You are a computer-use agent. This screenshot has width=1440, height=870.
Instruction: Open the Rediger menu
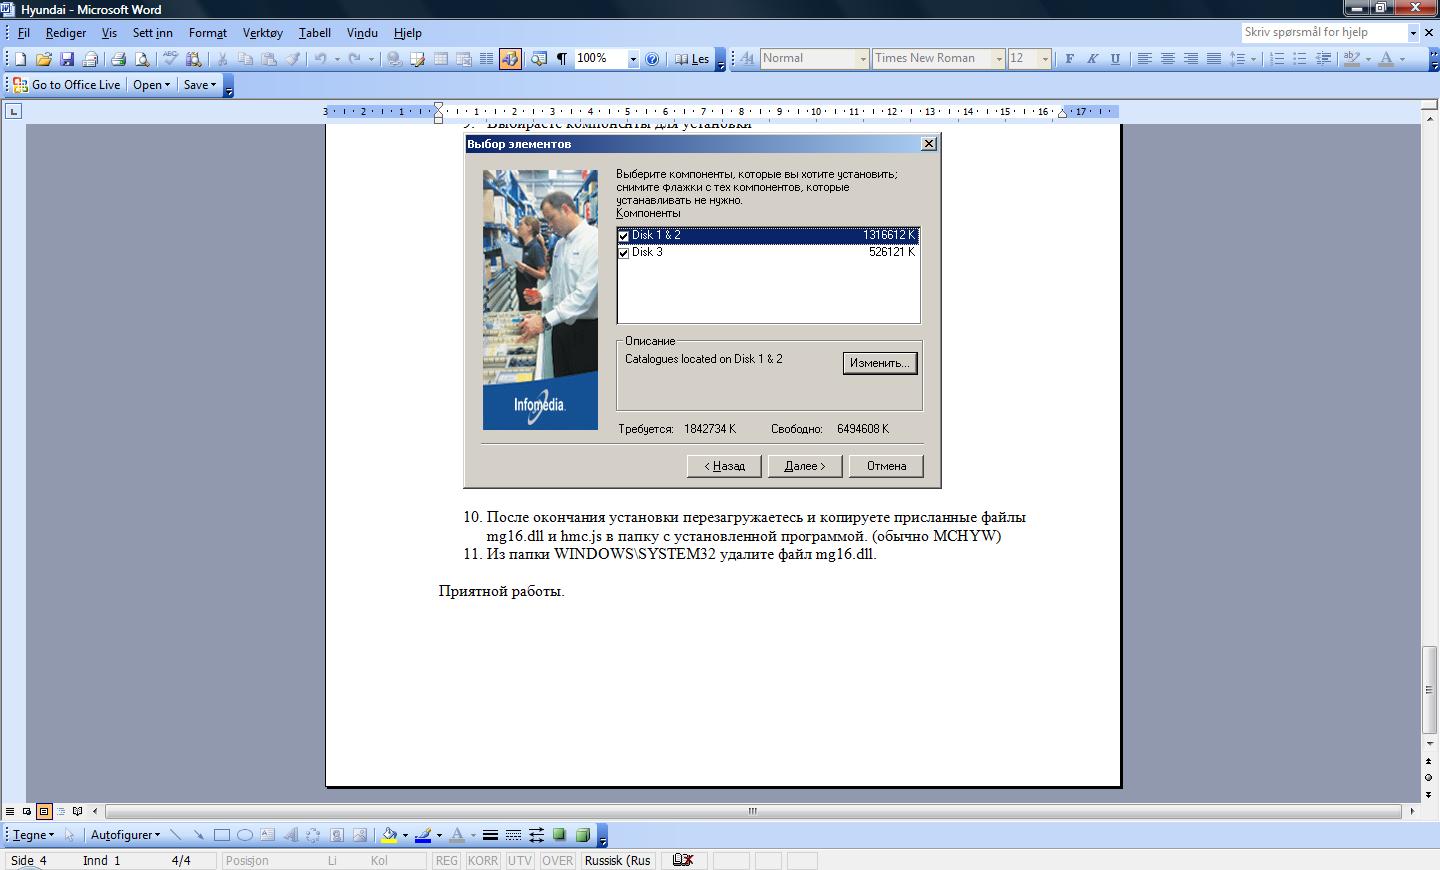point(65,33)
